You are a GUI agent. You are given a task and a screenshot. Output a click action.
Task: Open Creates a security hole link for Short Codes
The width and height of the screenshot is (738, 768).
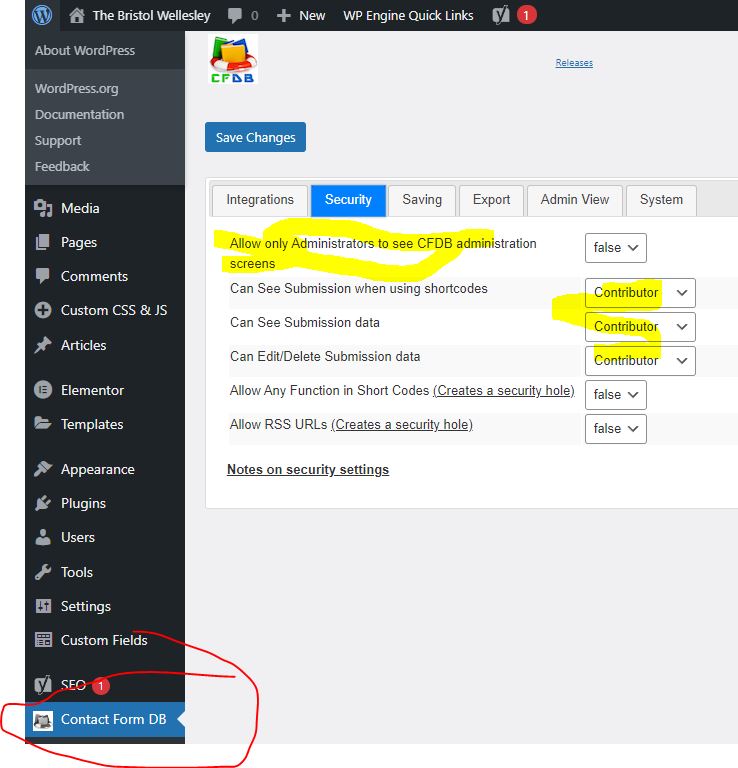pos(503,390)
